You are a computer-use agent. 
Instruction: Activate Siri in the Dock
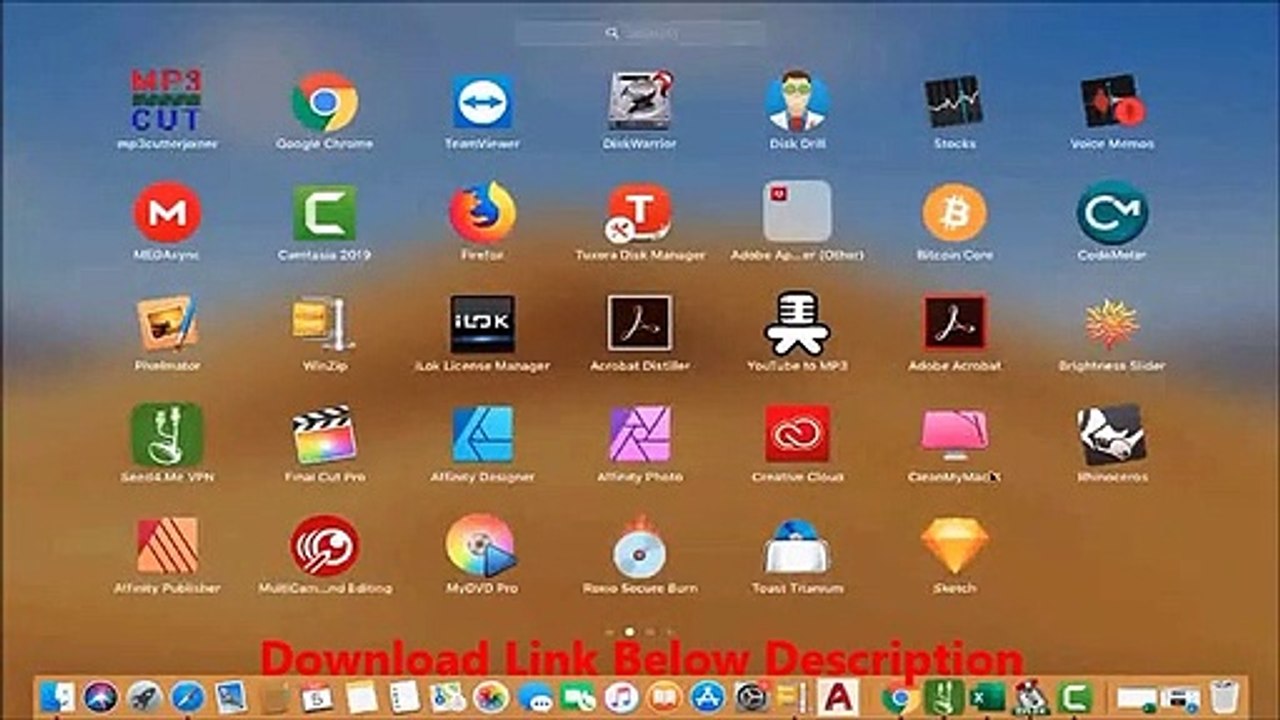(101, 696)
